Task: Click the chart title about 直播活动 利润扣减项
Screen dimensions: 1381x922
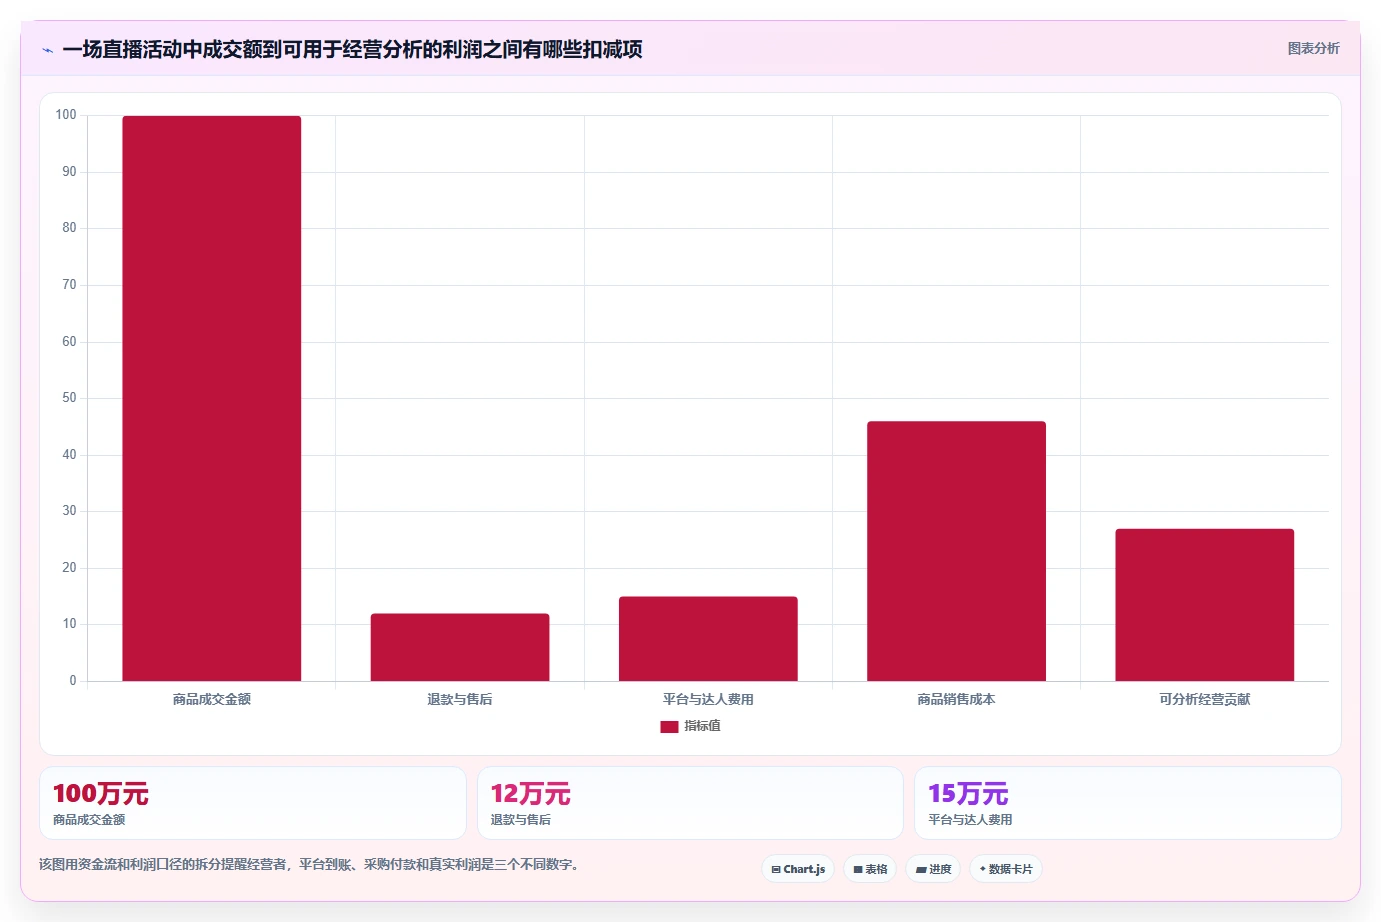Action: click(x=352, y=49)
